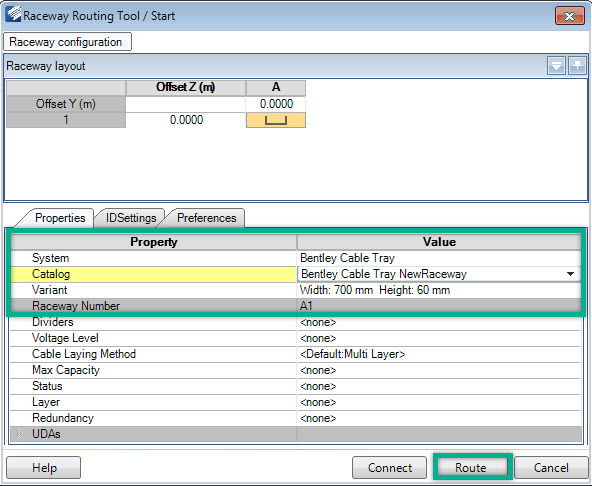Select row header 1 in layout grid
Image resolution: width=592 pixels, height=486 pixels.
coord(66,120)
